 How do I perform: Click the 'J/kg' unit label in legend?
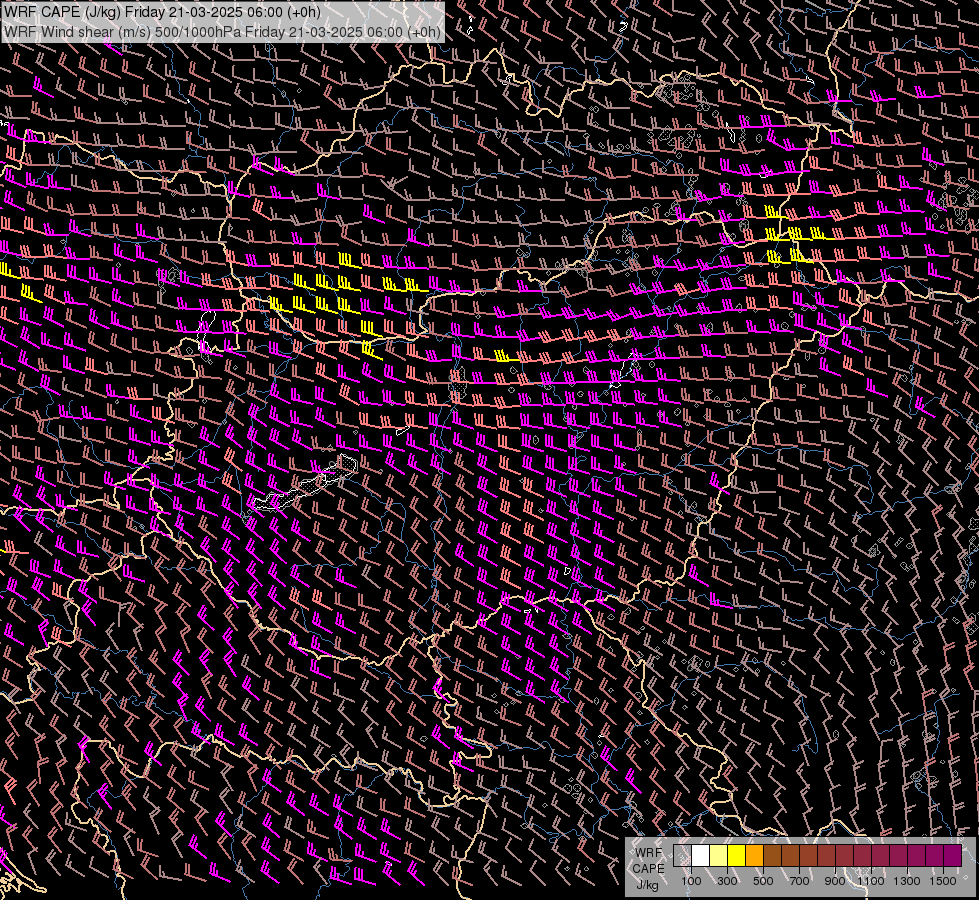pyautogui.click(x=647, y=885)
